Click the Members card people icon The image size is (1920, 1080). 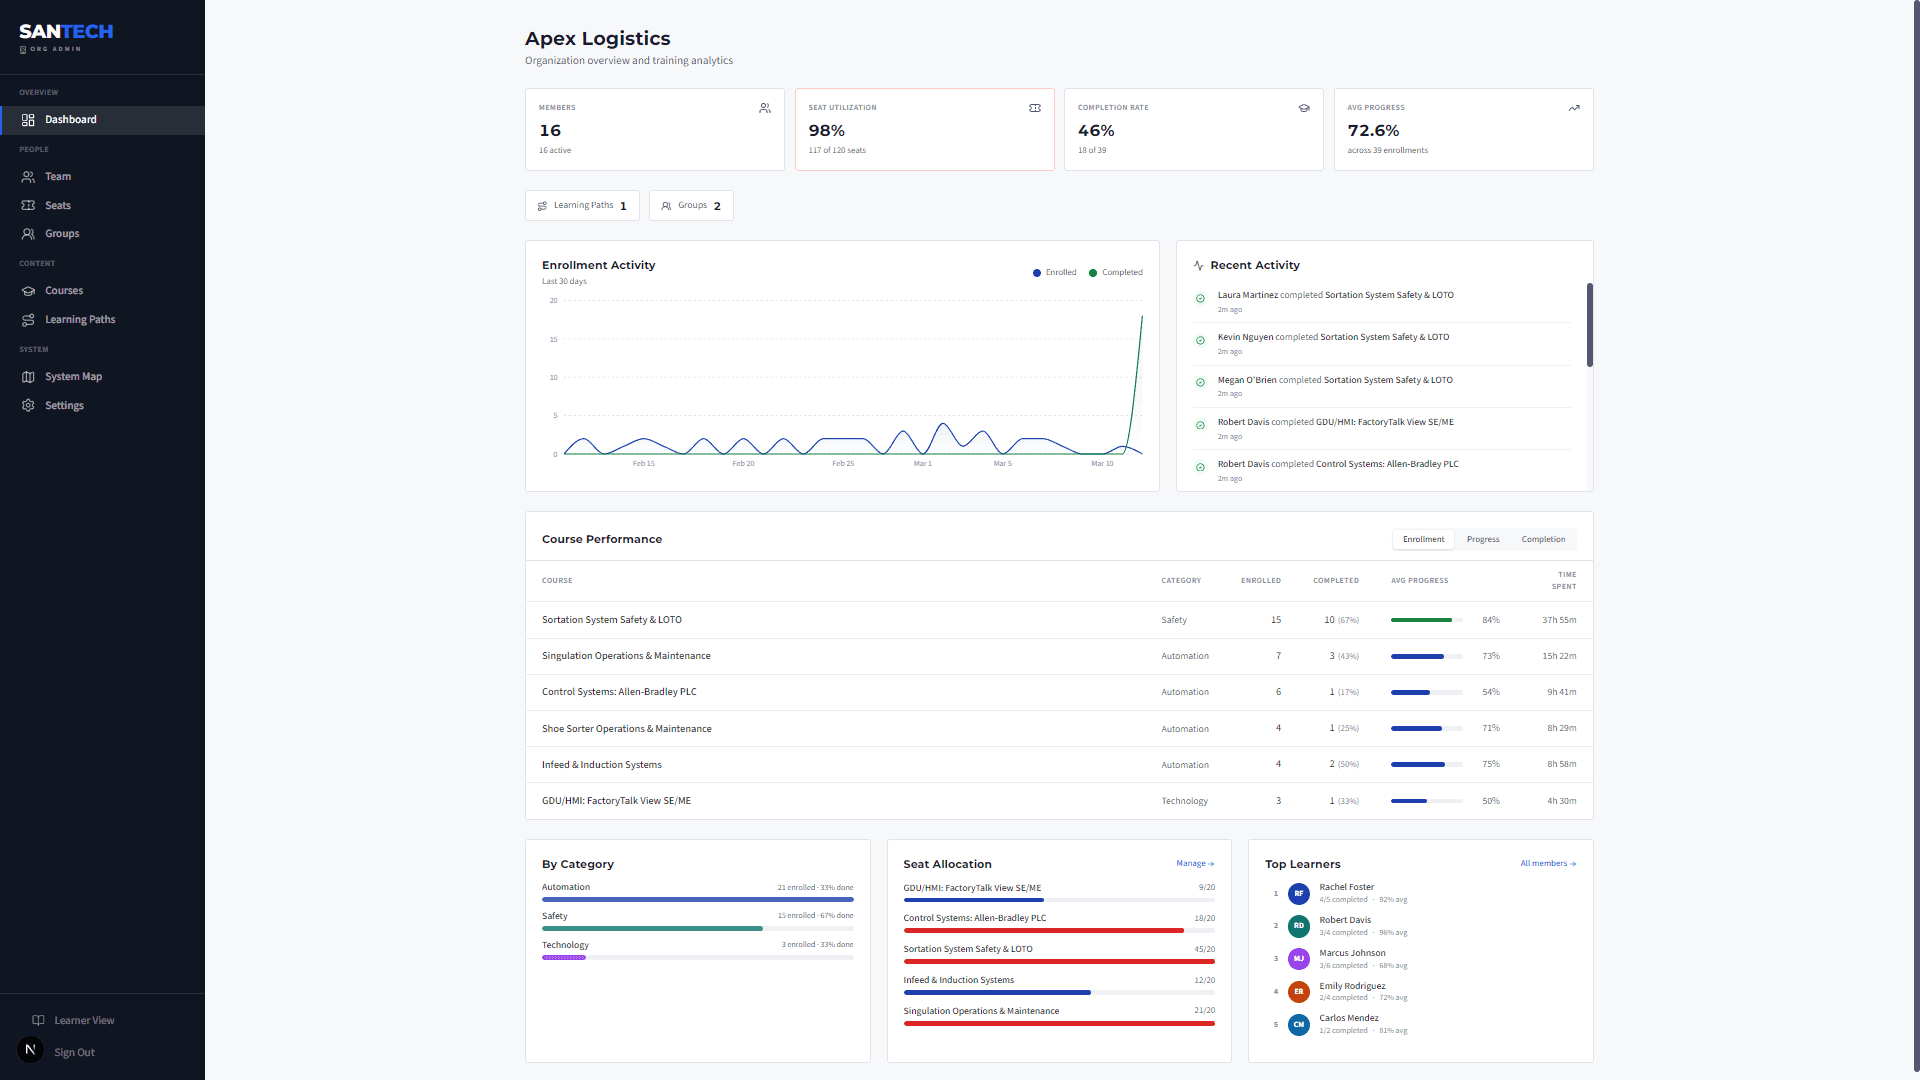point(765,108)
